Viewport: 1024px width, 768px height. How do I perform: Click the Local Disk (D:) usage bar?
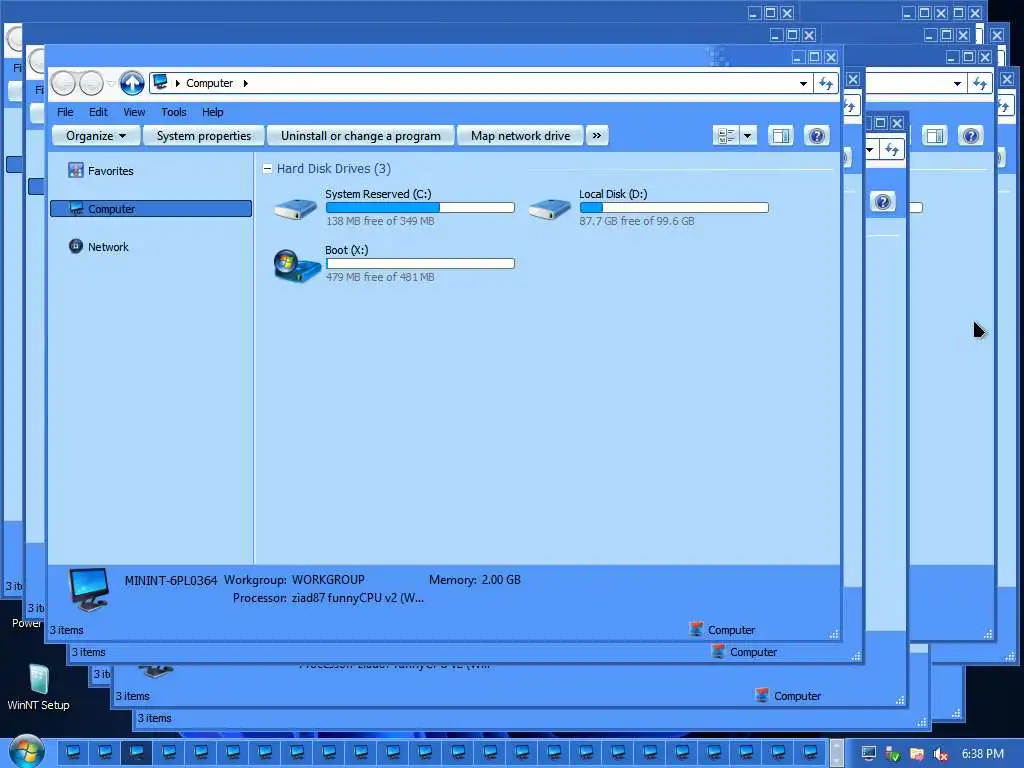[x=674, y=208]
